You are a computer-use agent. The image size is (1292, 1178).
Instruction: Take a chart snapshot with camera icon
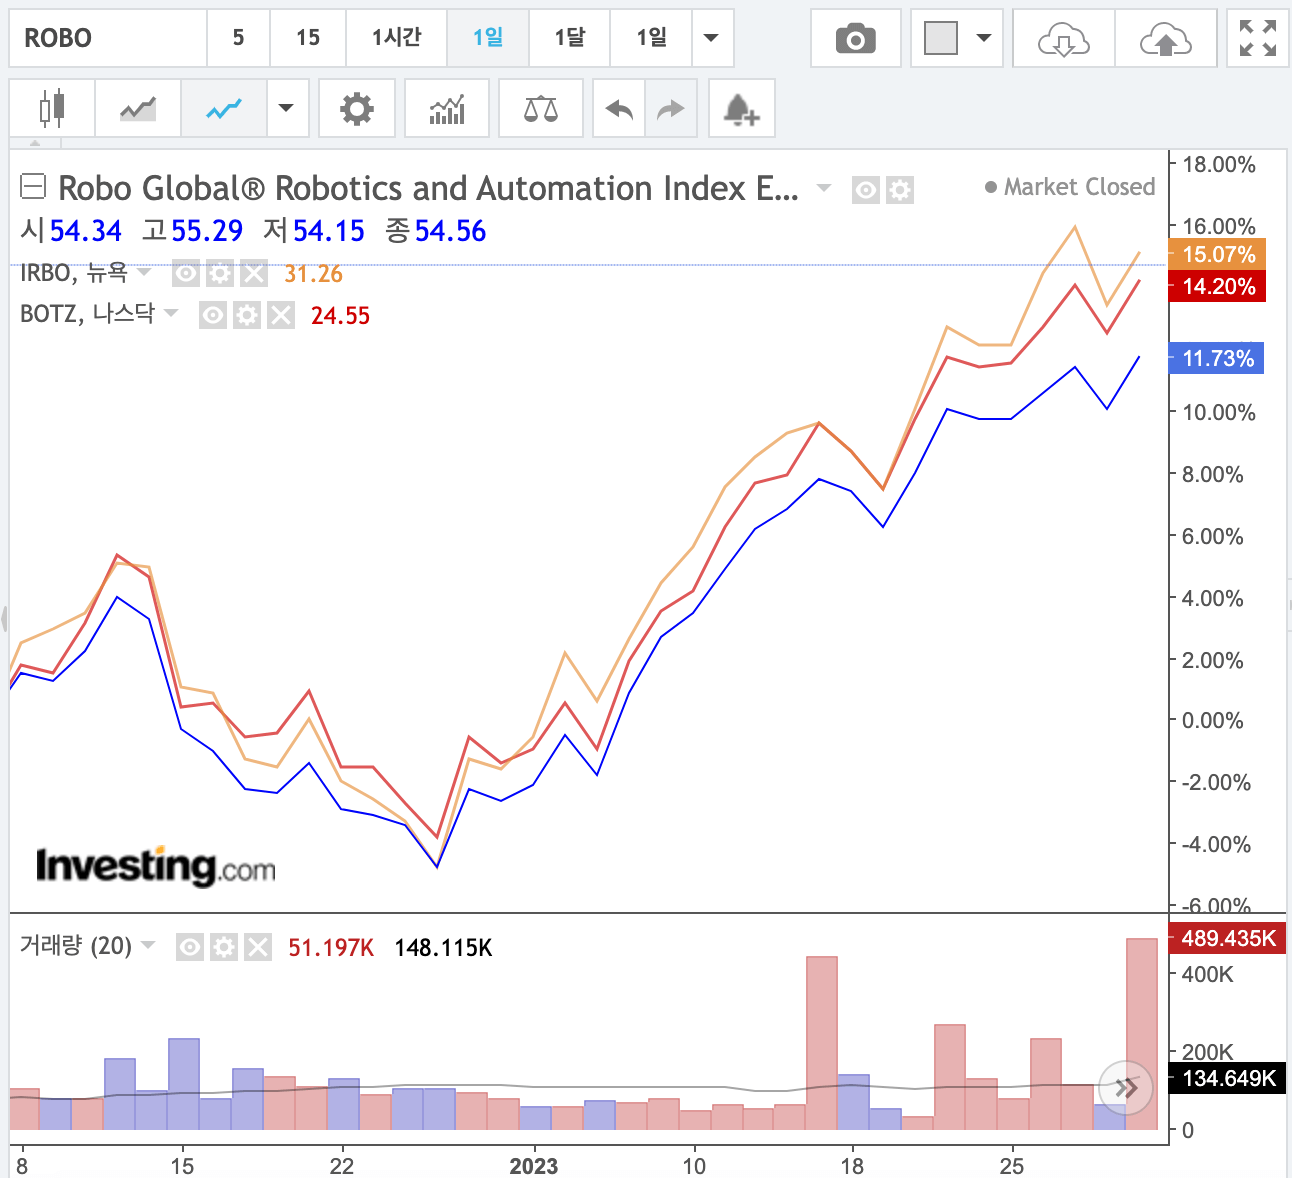(x=855, y=39)
